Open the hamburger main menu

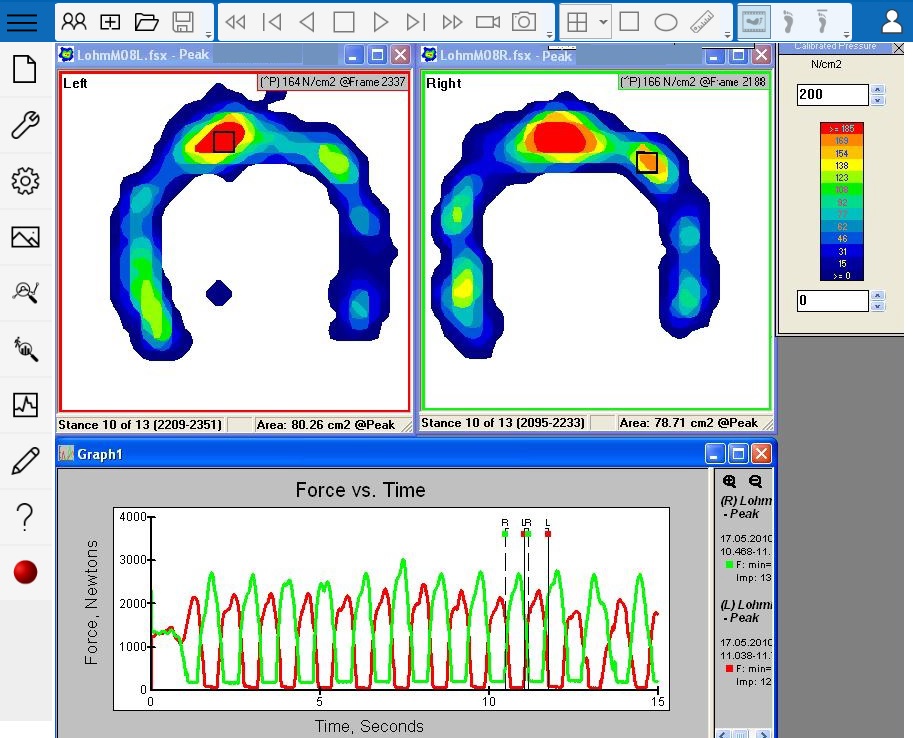(22, 22)
